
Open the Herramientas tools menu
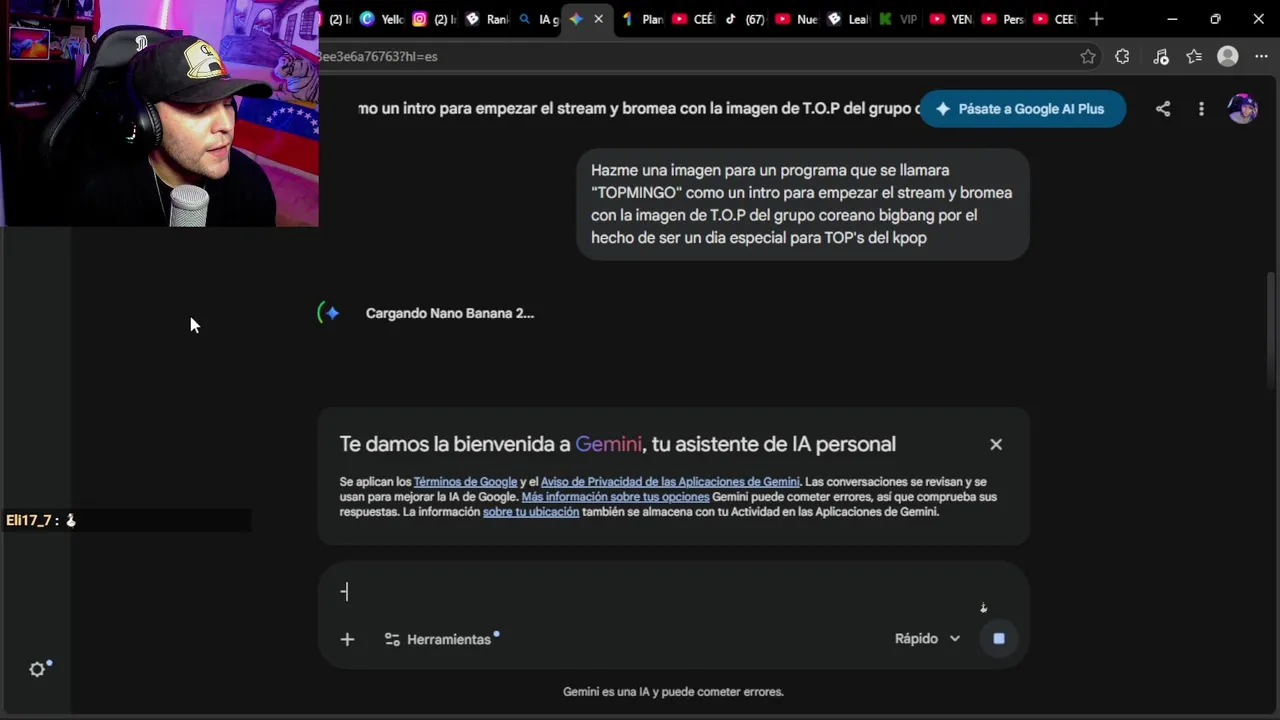tap(440, 639)
